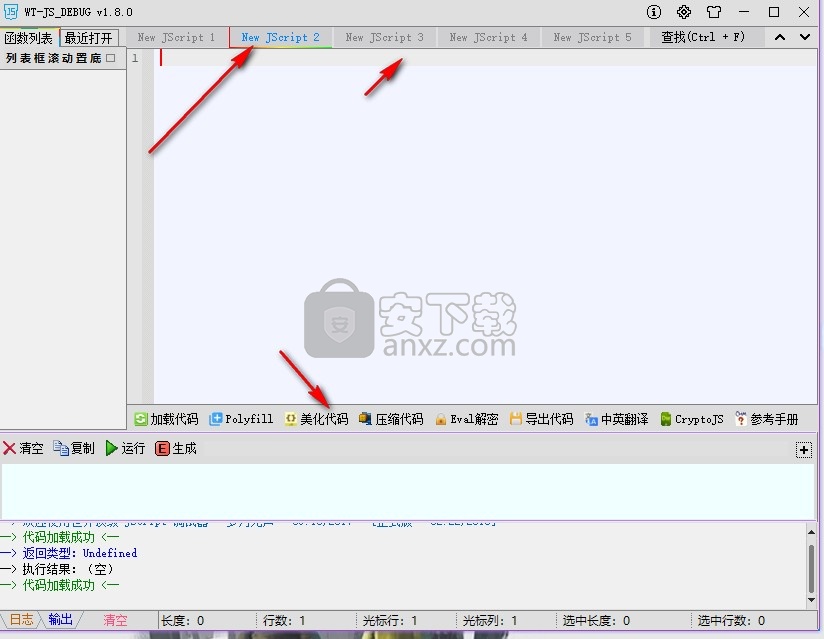824x639 pixels.
Task: Open the skin theme shirt icon
Action: (x=714, y=12)
